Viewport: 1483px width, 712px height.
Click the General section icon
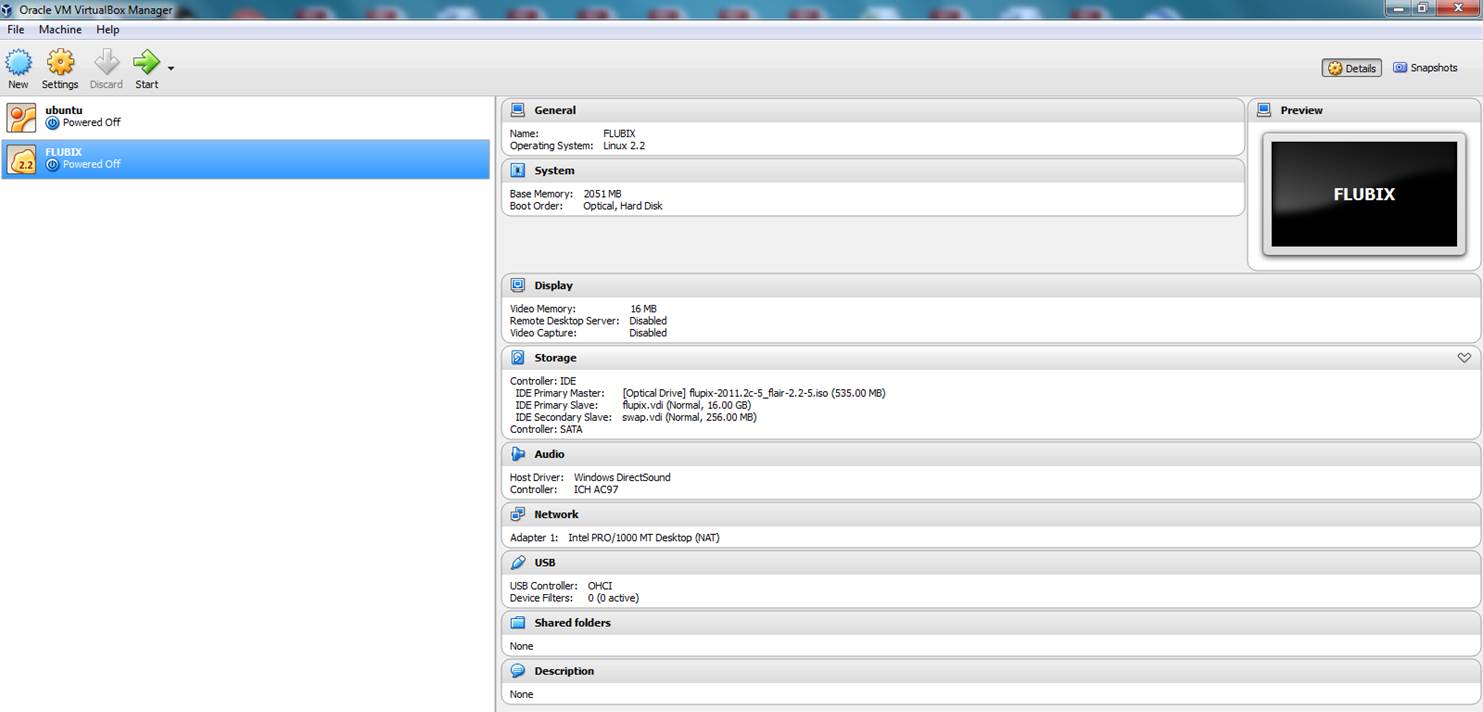pyautogui.click(x=518, y=110)
